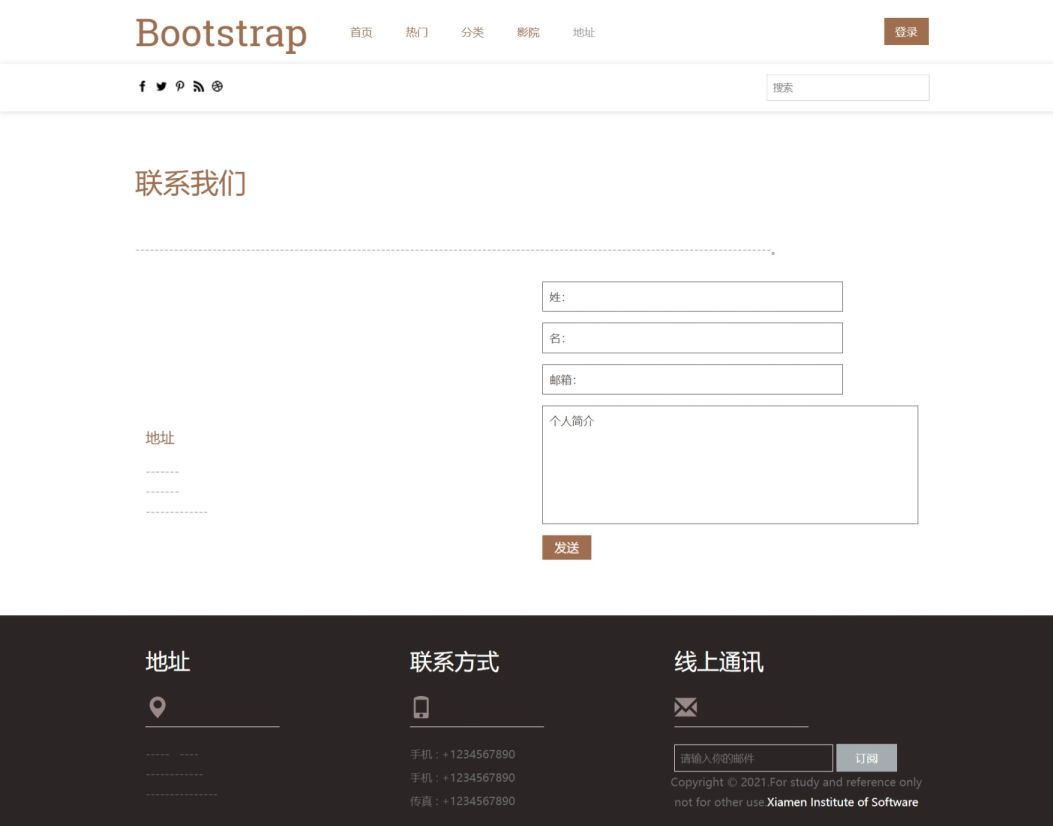Open Xiamen Institute of Software link
The width and height of the screenshot is (1053, 826).
pyautogui.click(x=842, y=802)
